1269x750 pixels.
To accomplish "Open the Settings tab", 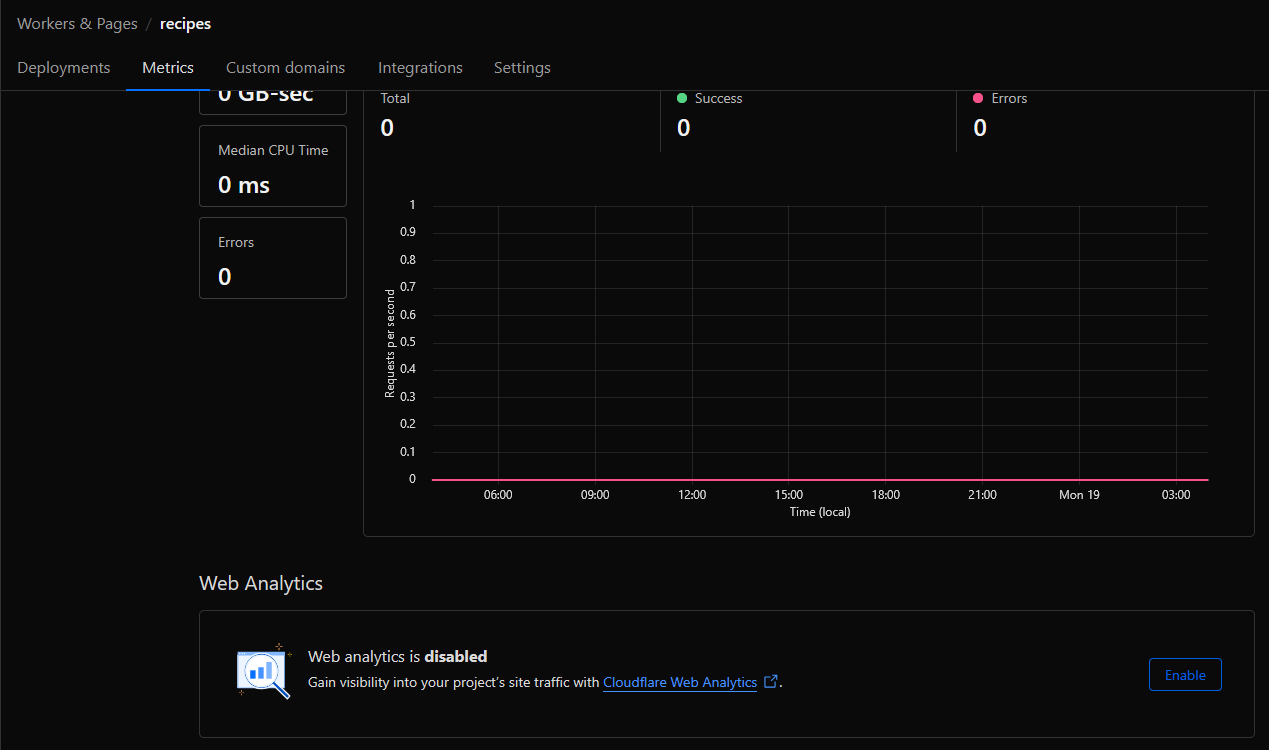I will point(522,68).
